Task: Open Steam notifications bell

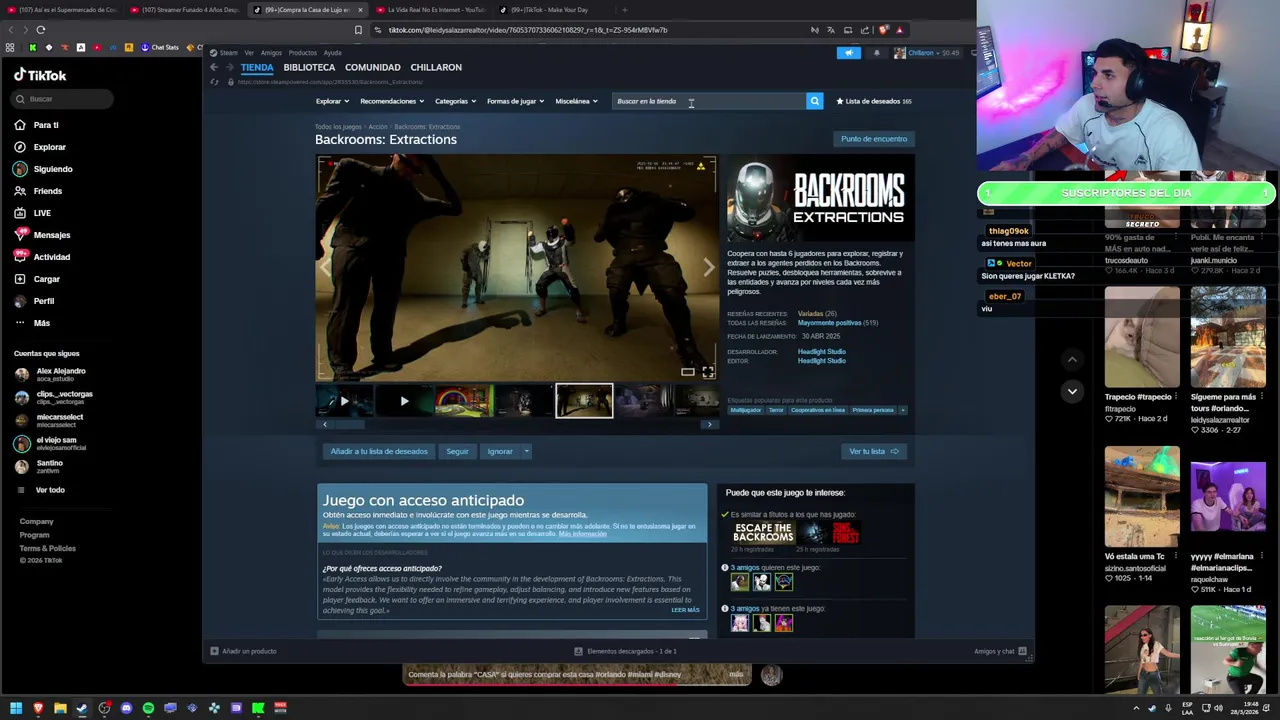Action: (877, 53)
